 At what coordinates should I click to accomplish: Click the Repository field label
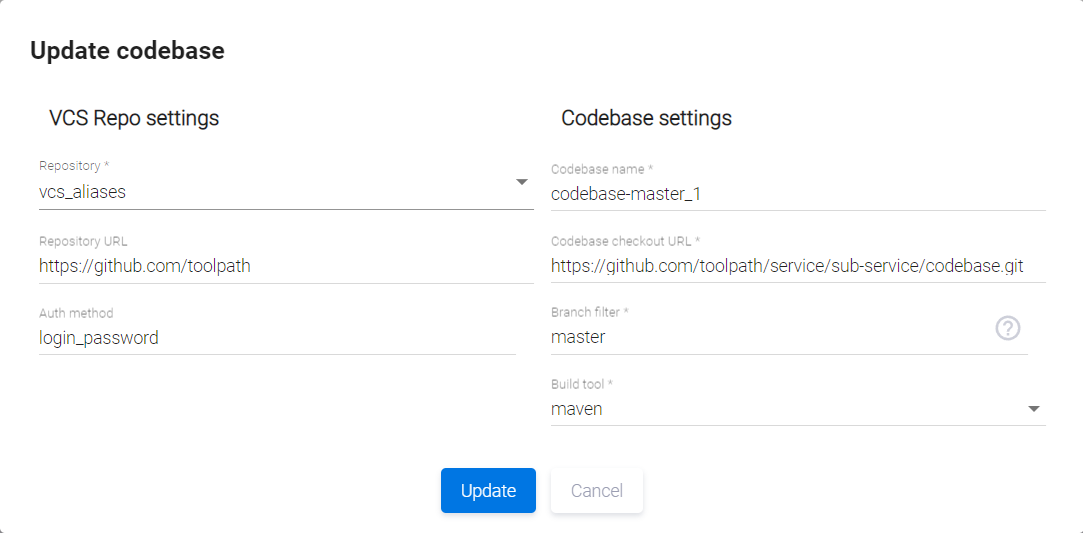(x=73, y=165)
